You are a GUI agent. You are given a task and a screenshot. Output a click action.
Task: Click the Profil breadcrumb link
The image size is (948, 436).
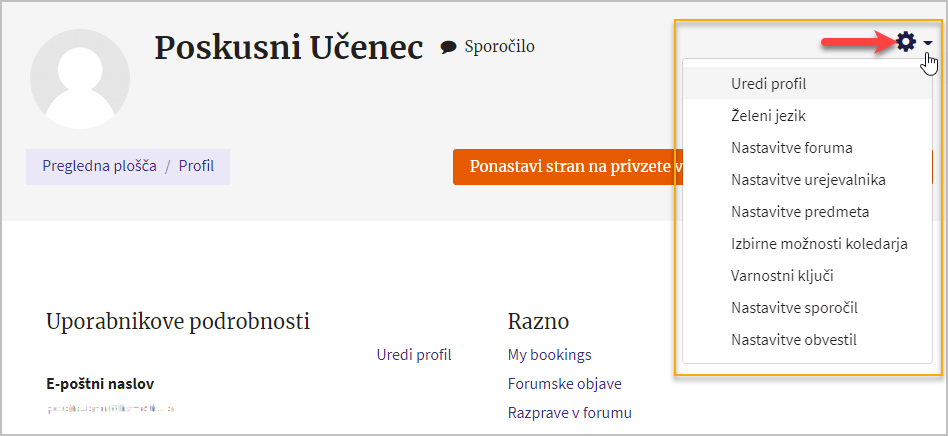pos(196,166)
